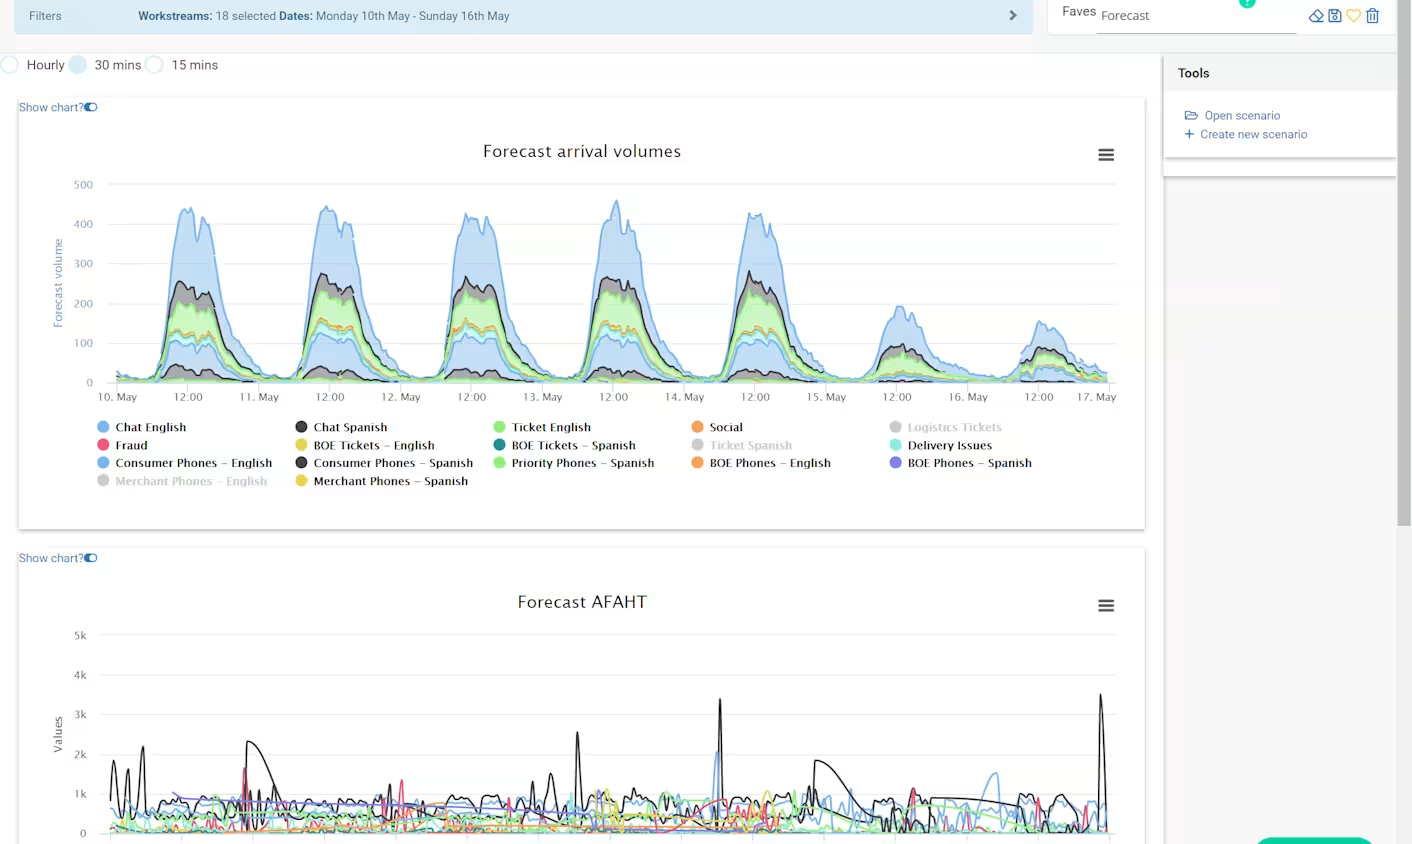
Task: Select the 30 mins interval radio button
Action: (78, 65)
